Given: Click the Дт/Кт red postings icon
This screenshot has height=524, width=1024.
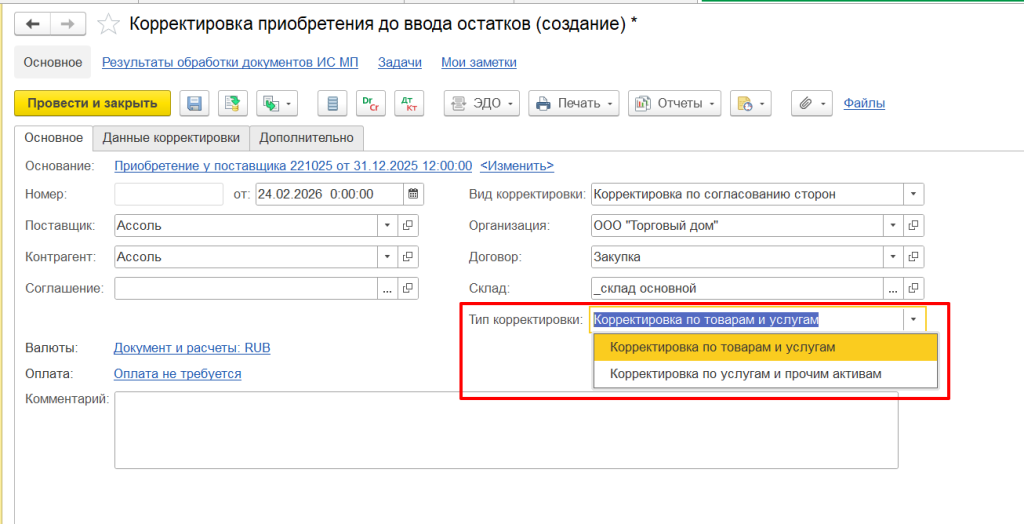Looking at the screenshot, I should click(408, 103).
